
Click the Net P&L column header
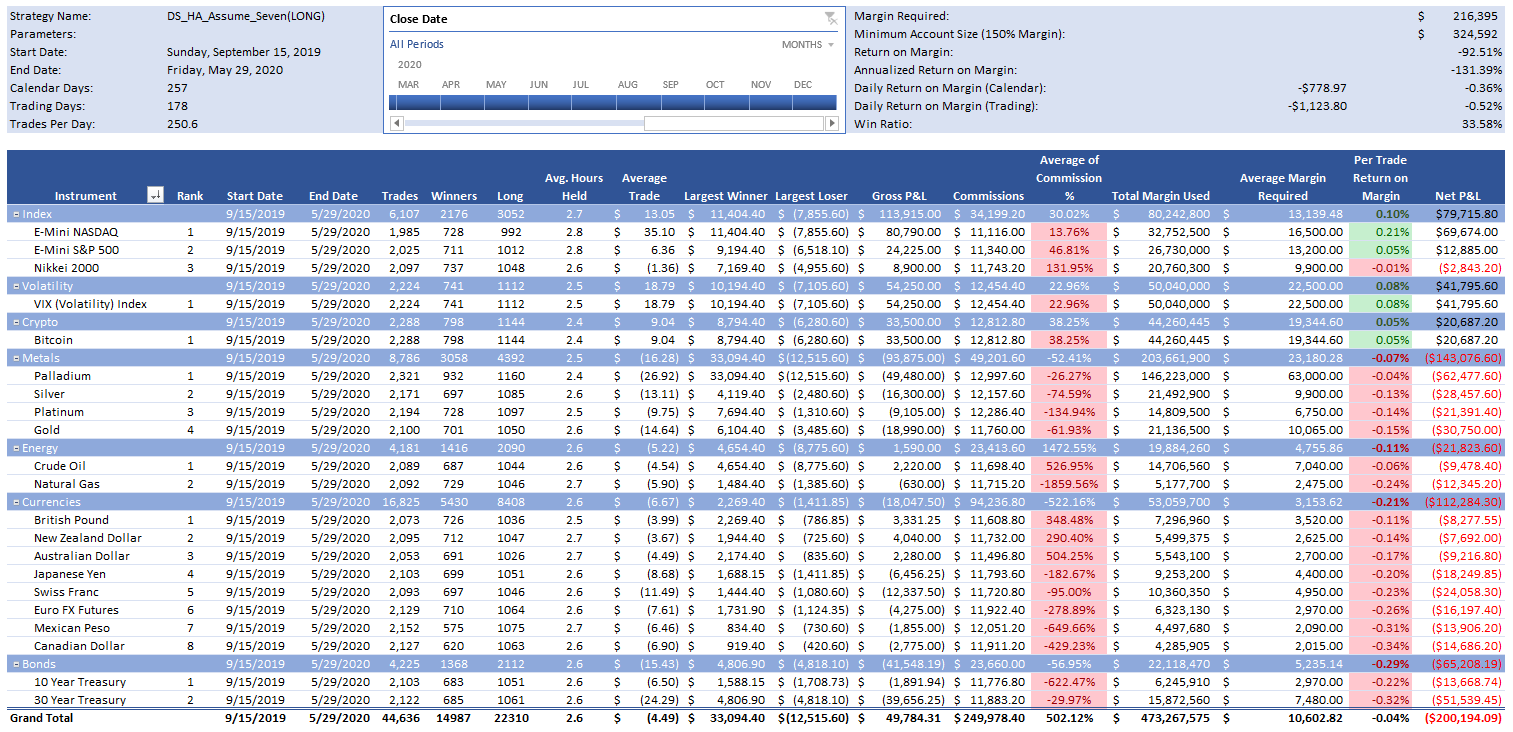point(1457,196)
